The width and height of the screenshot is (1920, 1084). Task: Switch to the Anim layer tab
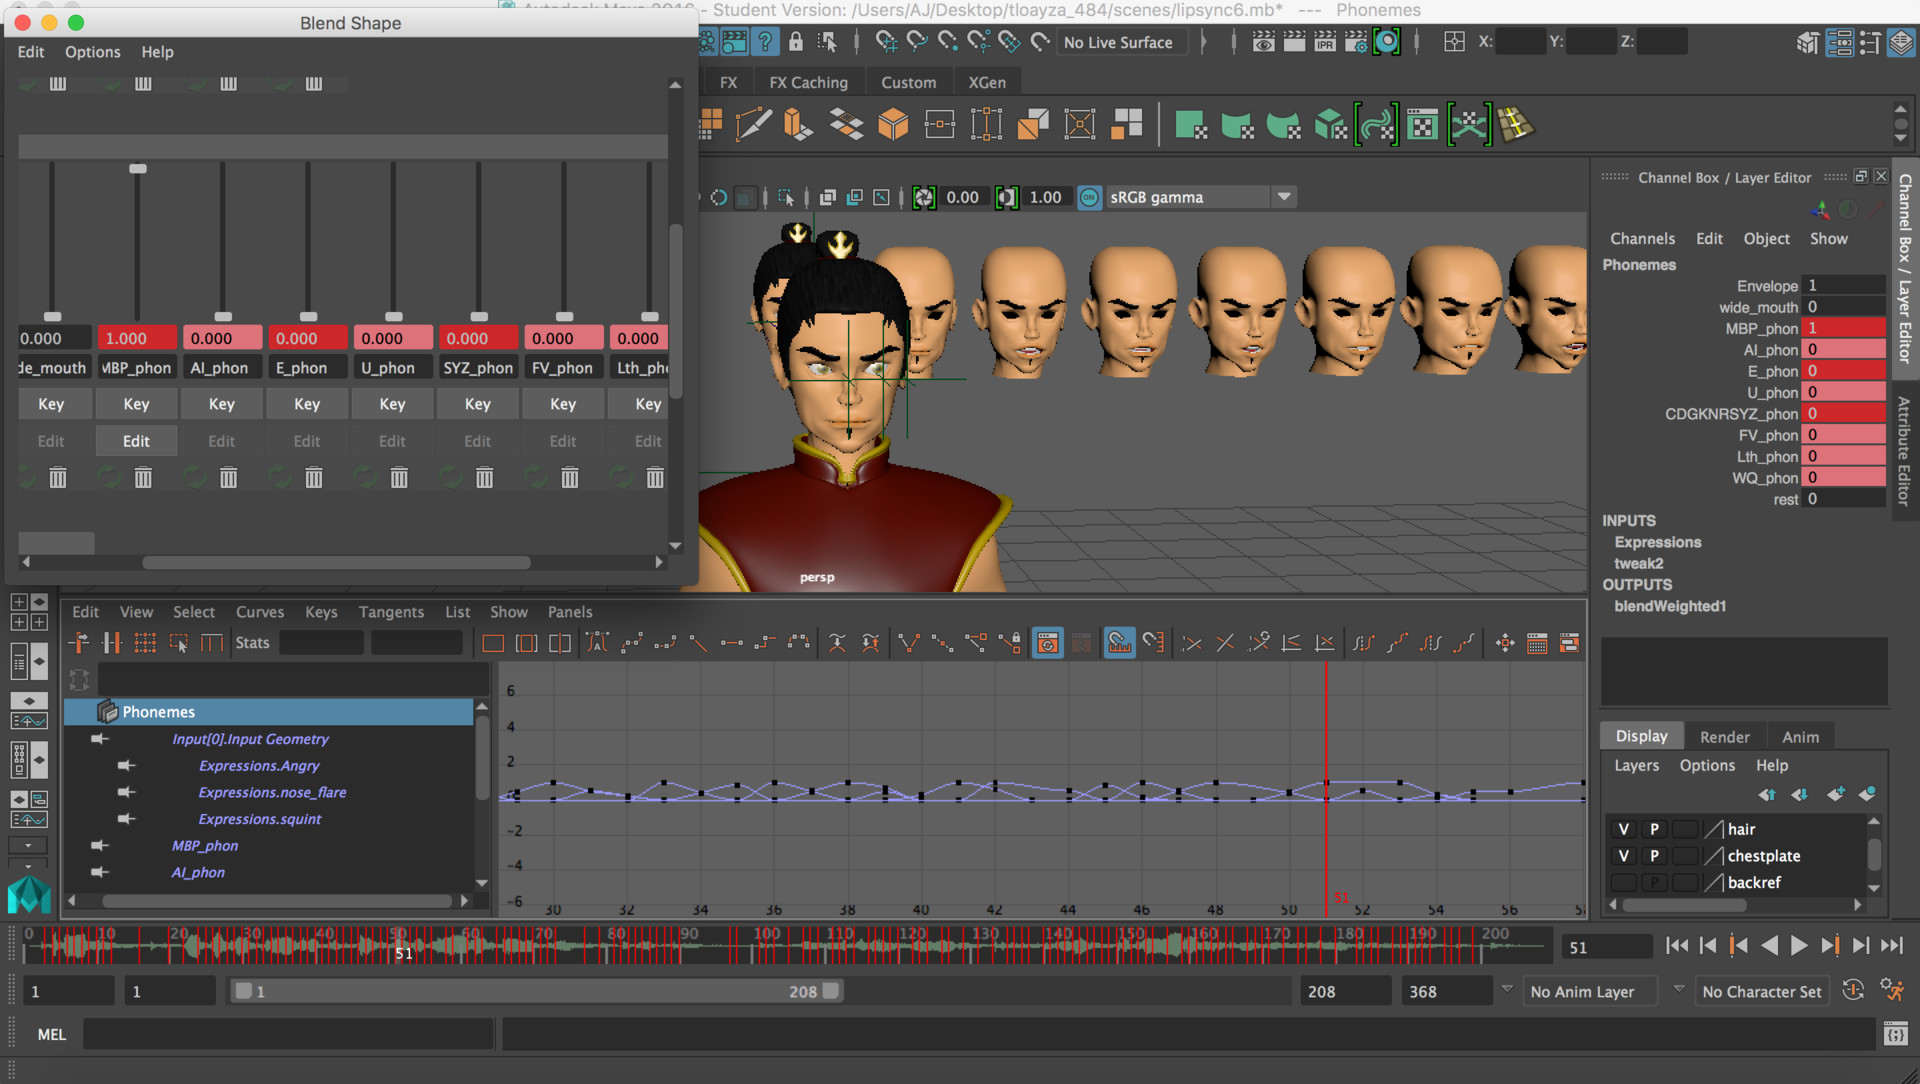1800,737
